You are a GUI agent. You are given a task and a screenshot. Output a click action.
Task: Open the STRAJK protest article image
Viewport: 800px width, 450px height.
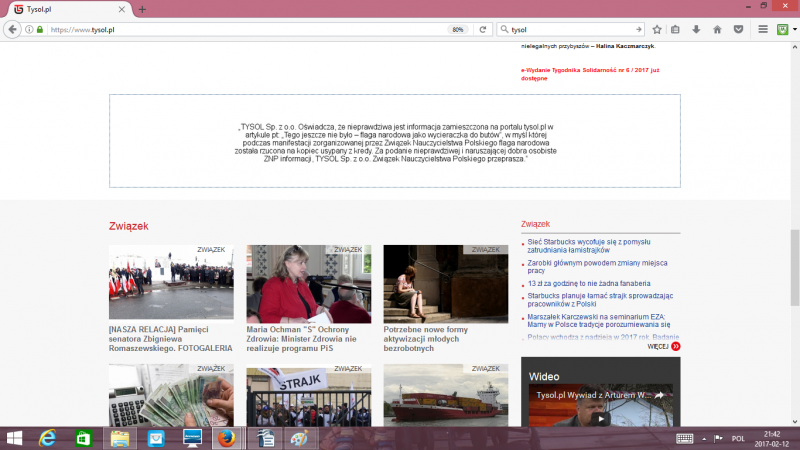pos(309,395)
